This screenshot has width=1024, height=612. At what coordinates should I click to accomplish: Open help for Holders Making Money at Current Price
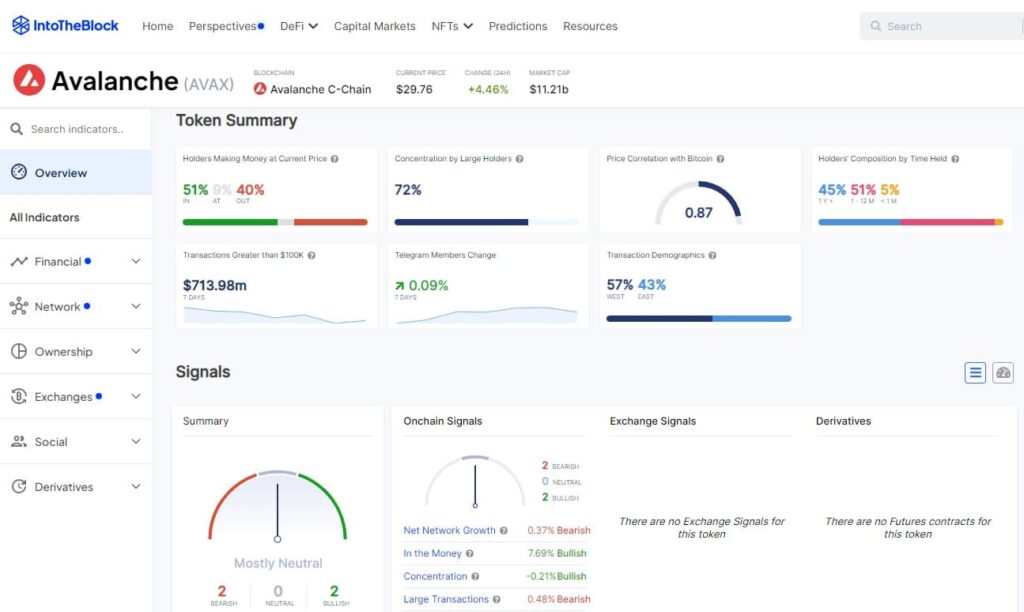point(334,159)
